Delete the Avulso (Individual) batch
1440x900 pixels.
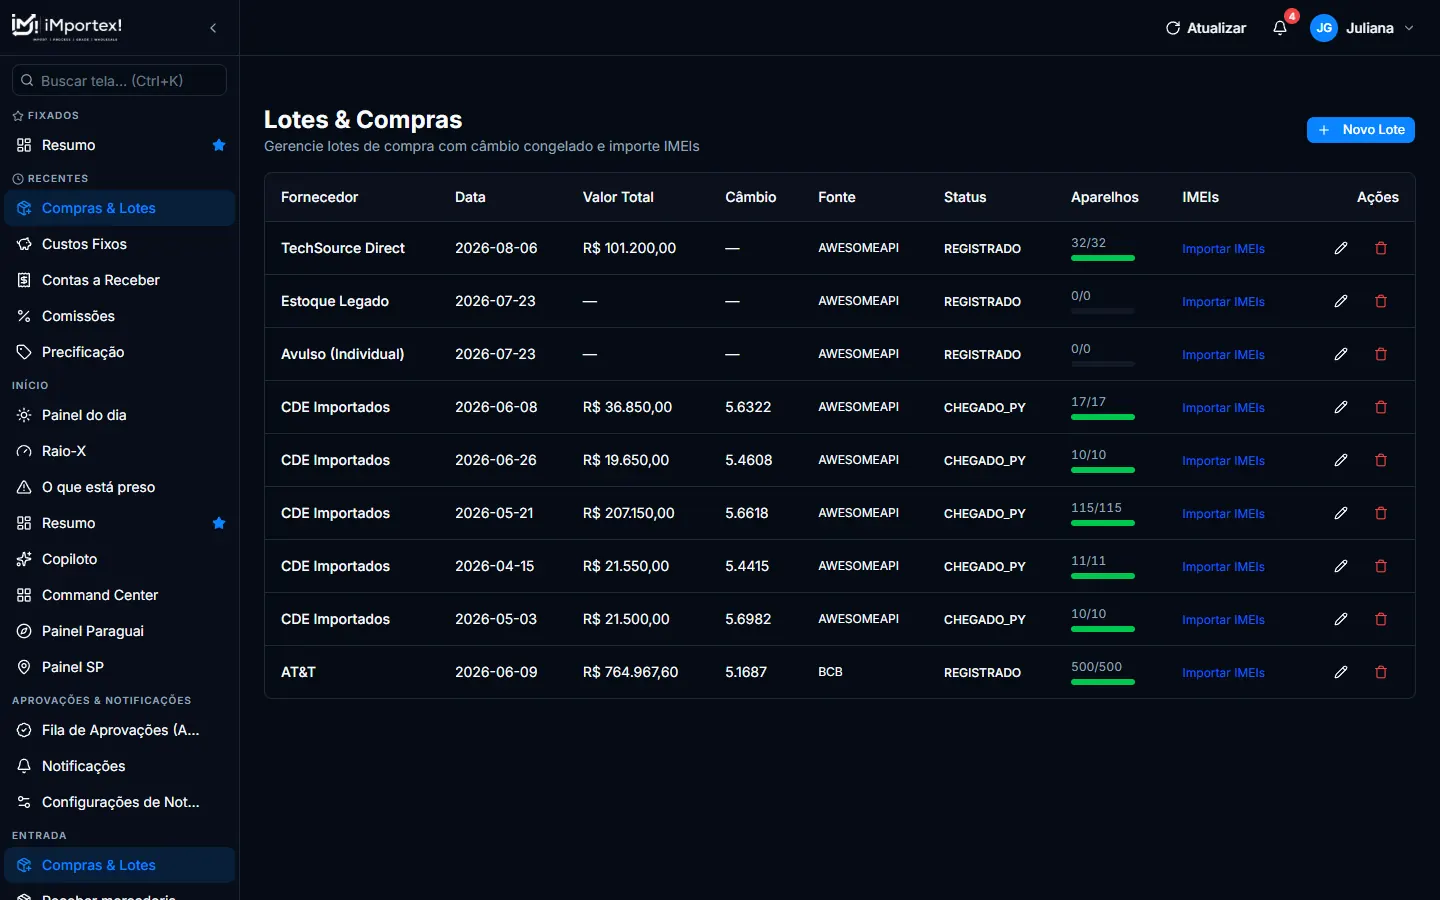coord(1381,354)
